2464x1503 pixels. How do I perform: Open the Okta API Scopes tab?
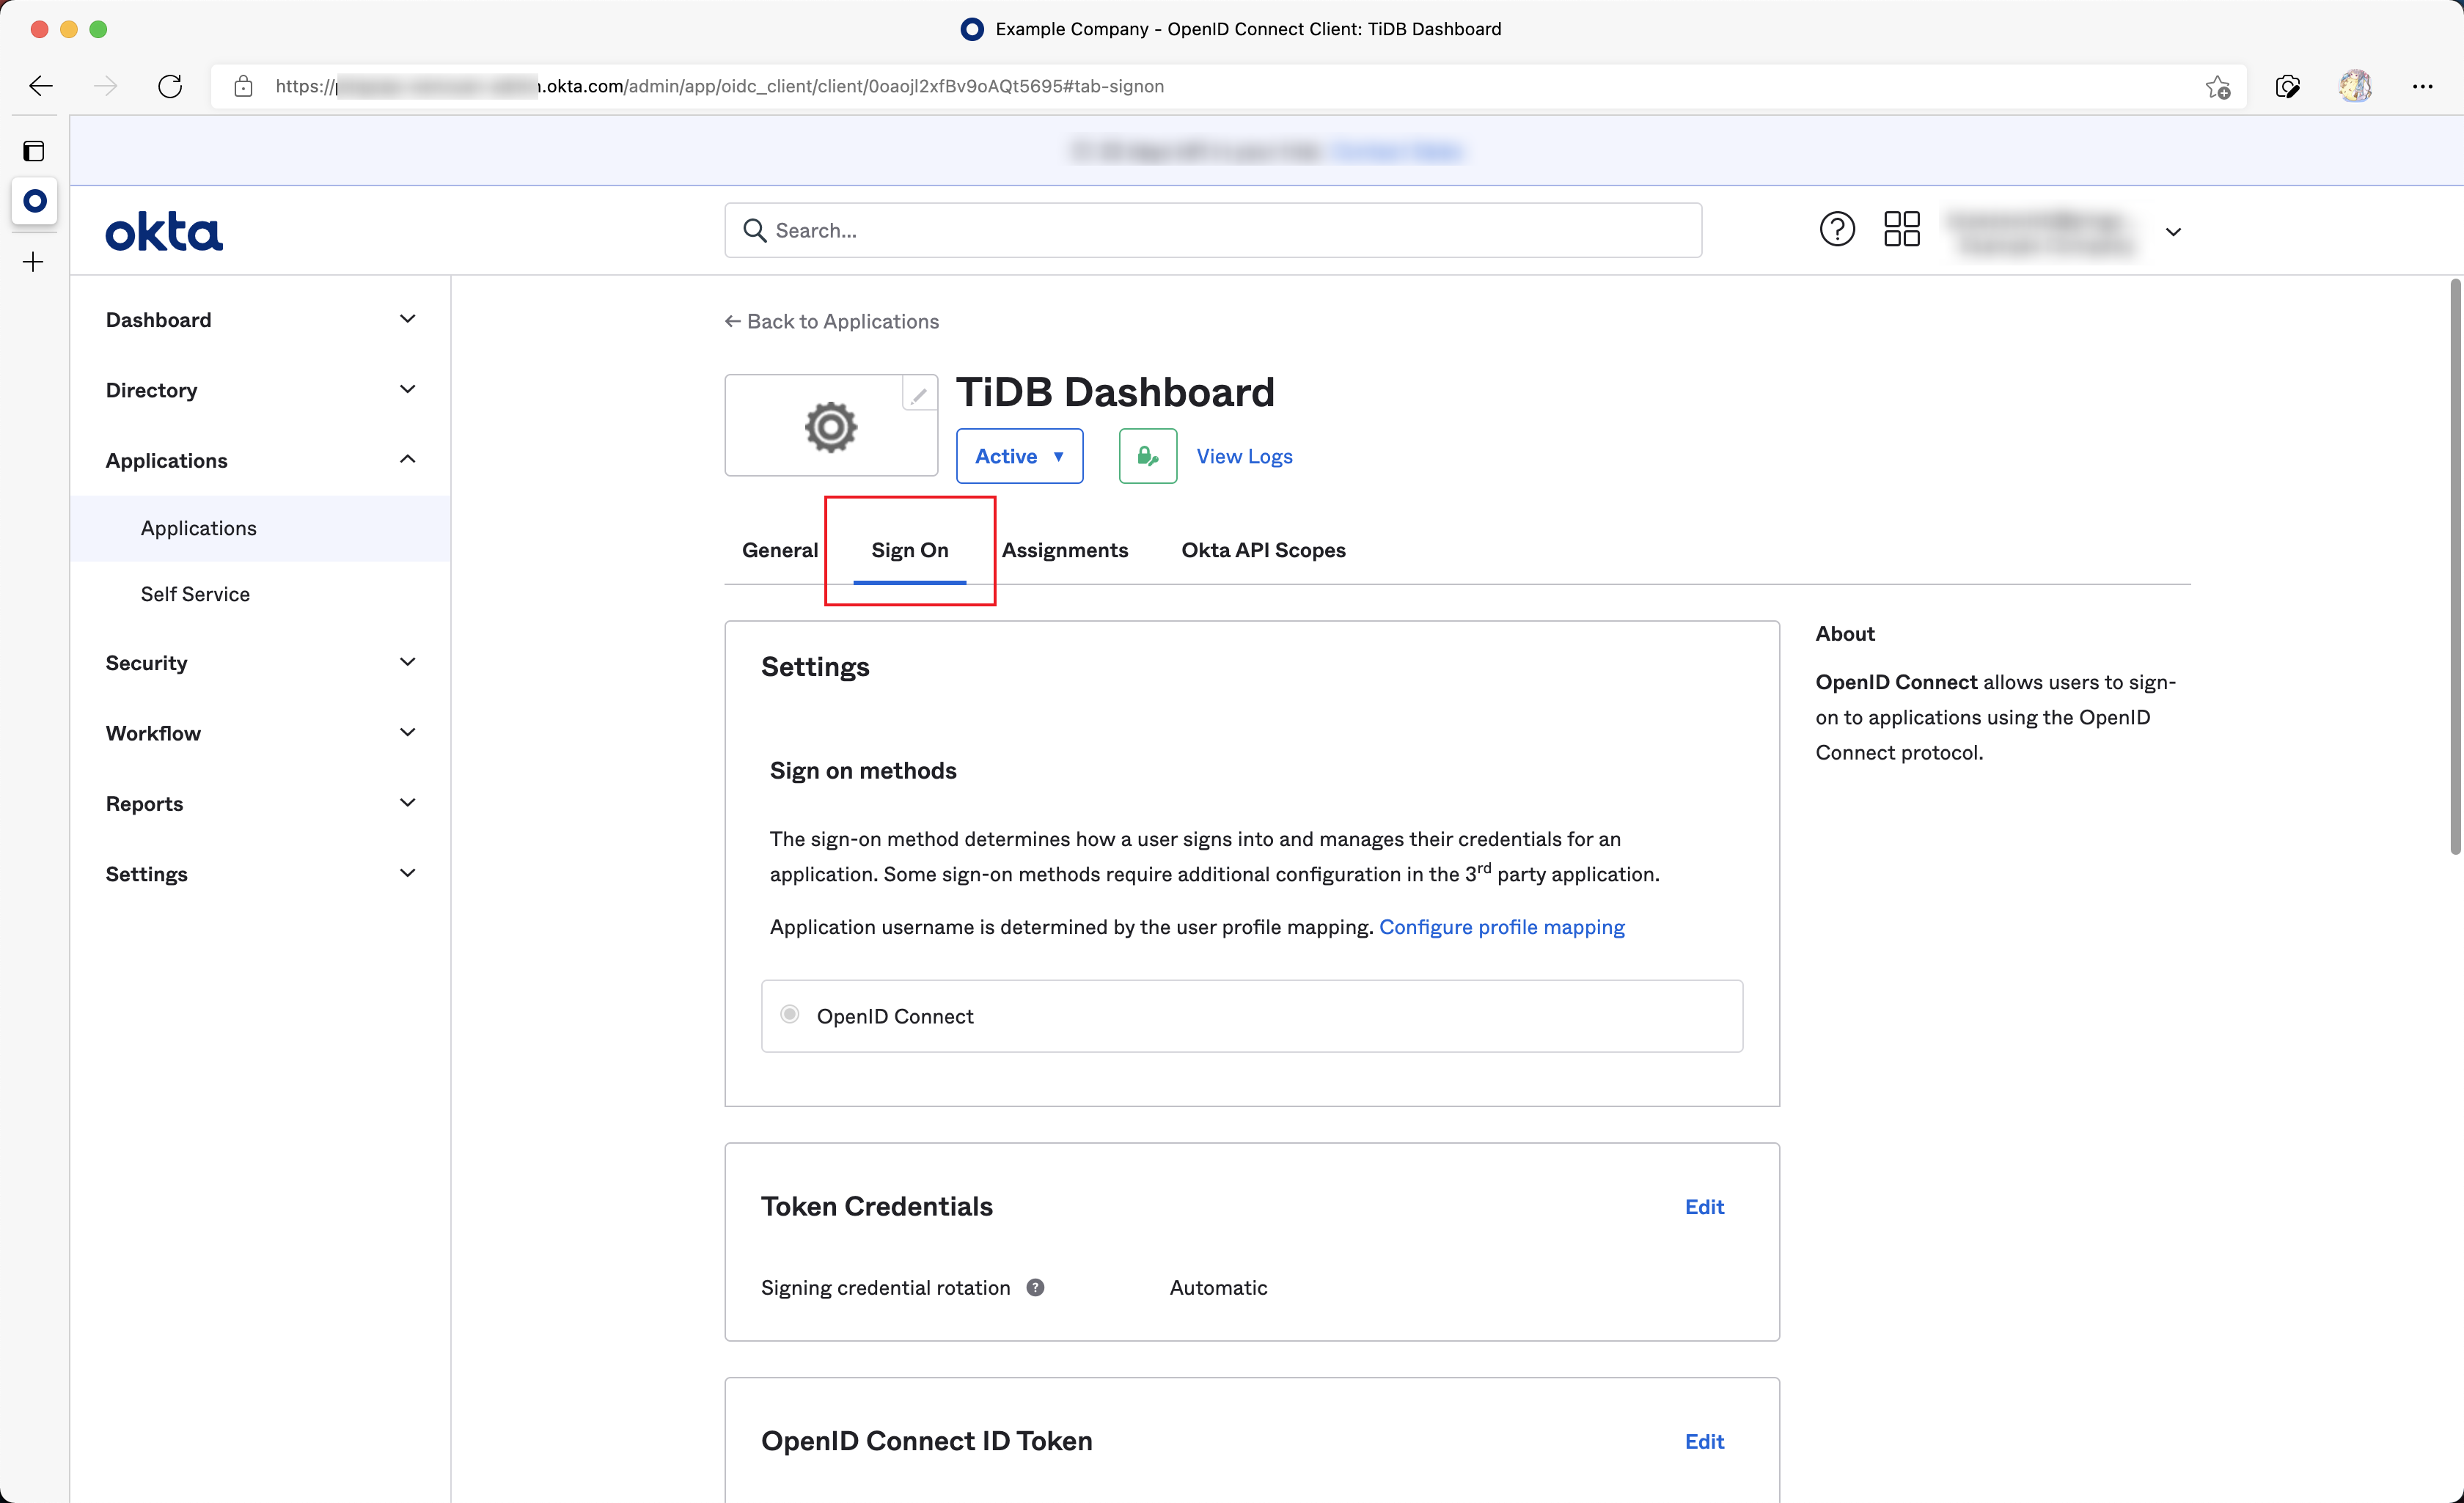click(1262, 550)
